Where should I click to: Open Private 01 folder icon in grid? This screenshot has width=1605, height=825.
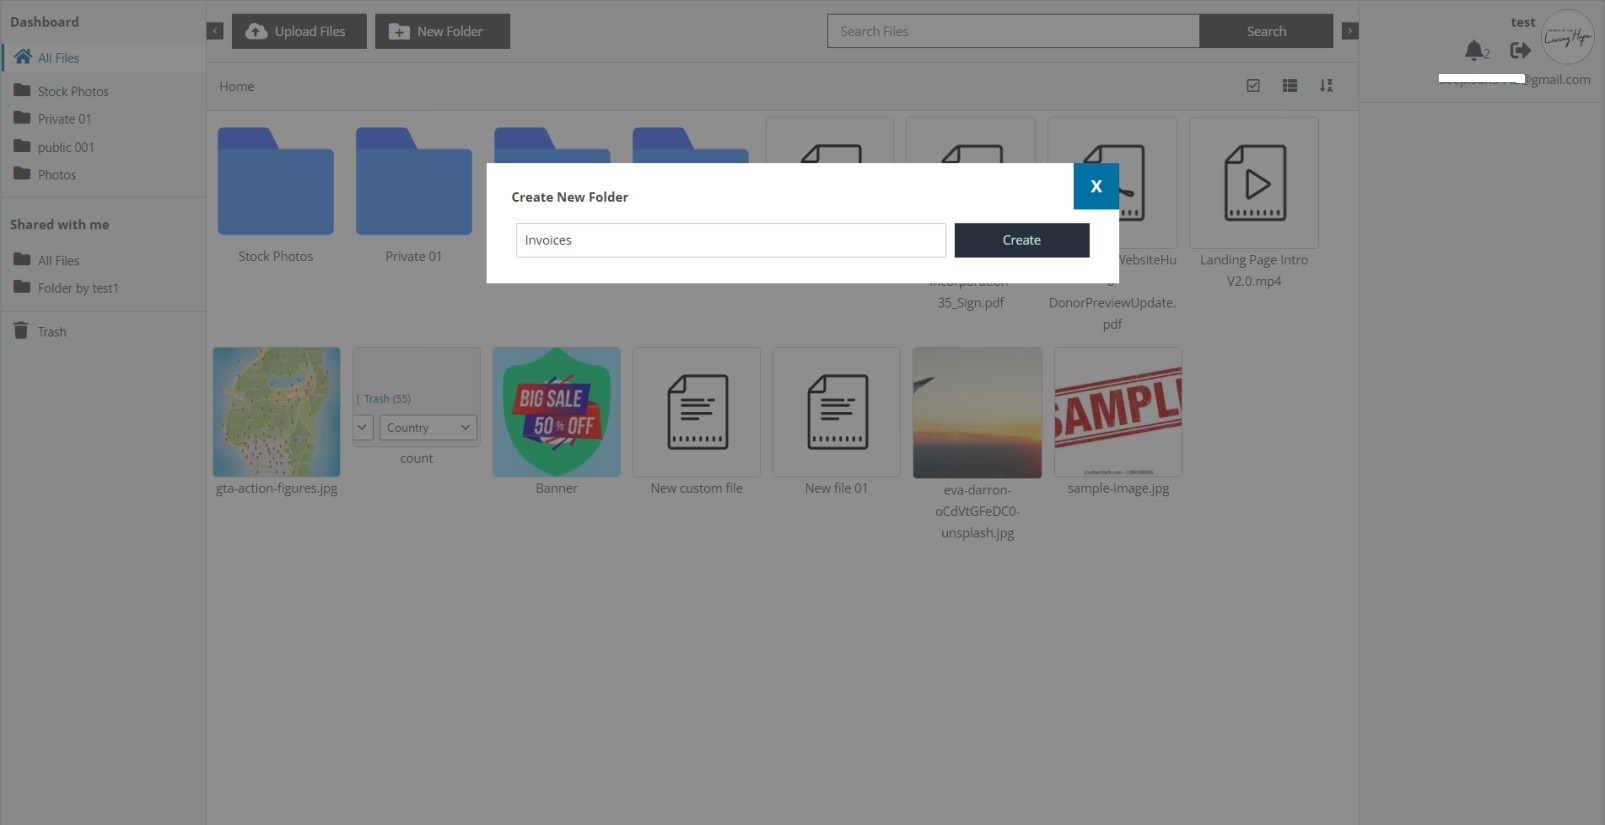(414, 181)
